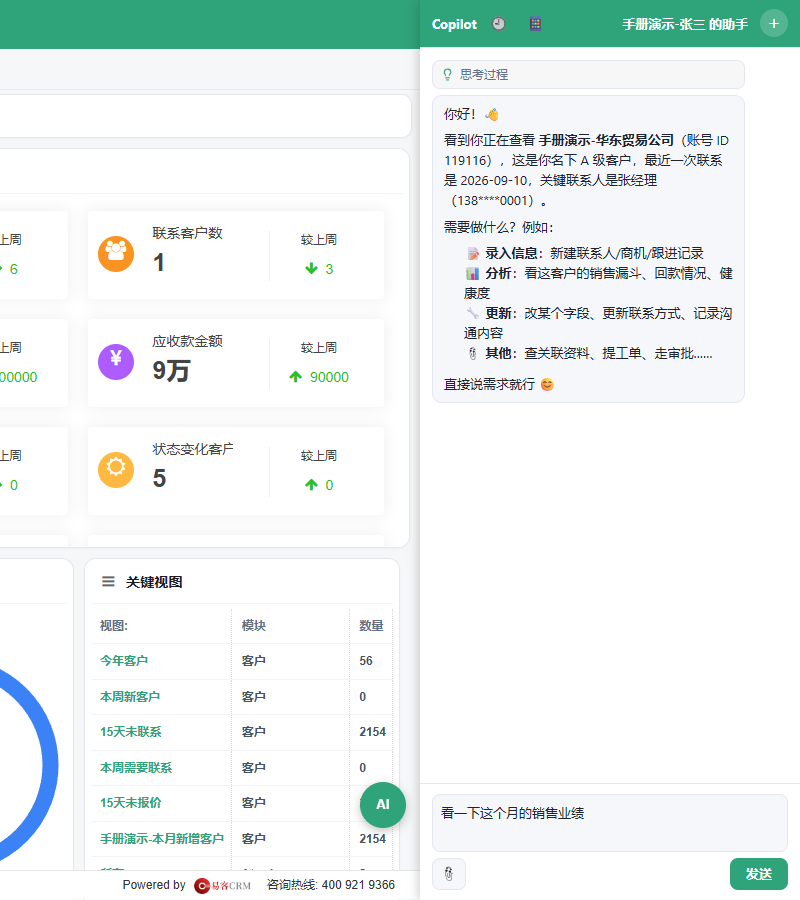800x900 pixels.
Task: Click 2154 count in 手册演示-本月新增客户 row
Action: click(x=372, y=839)
